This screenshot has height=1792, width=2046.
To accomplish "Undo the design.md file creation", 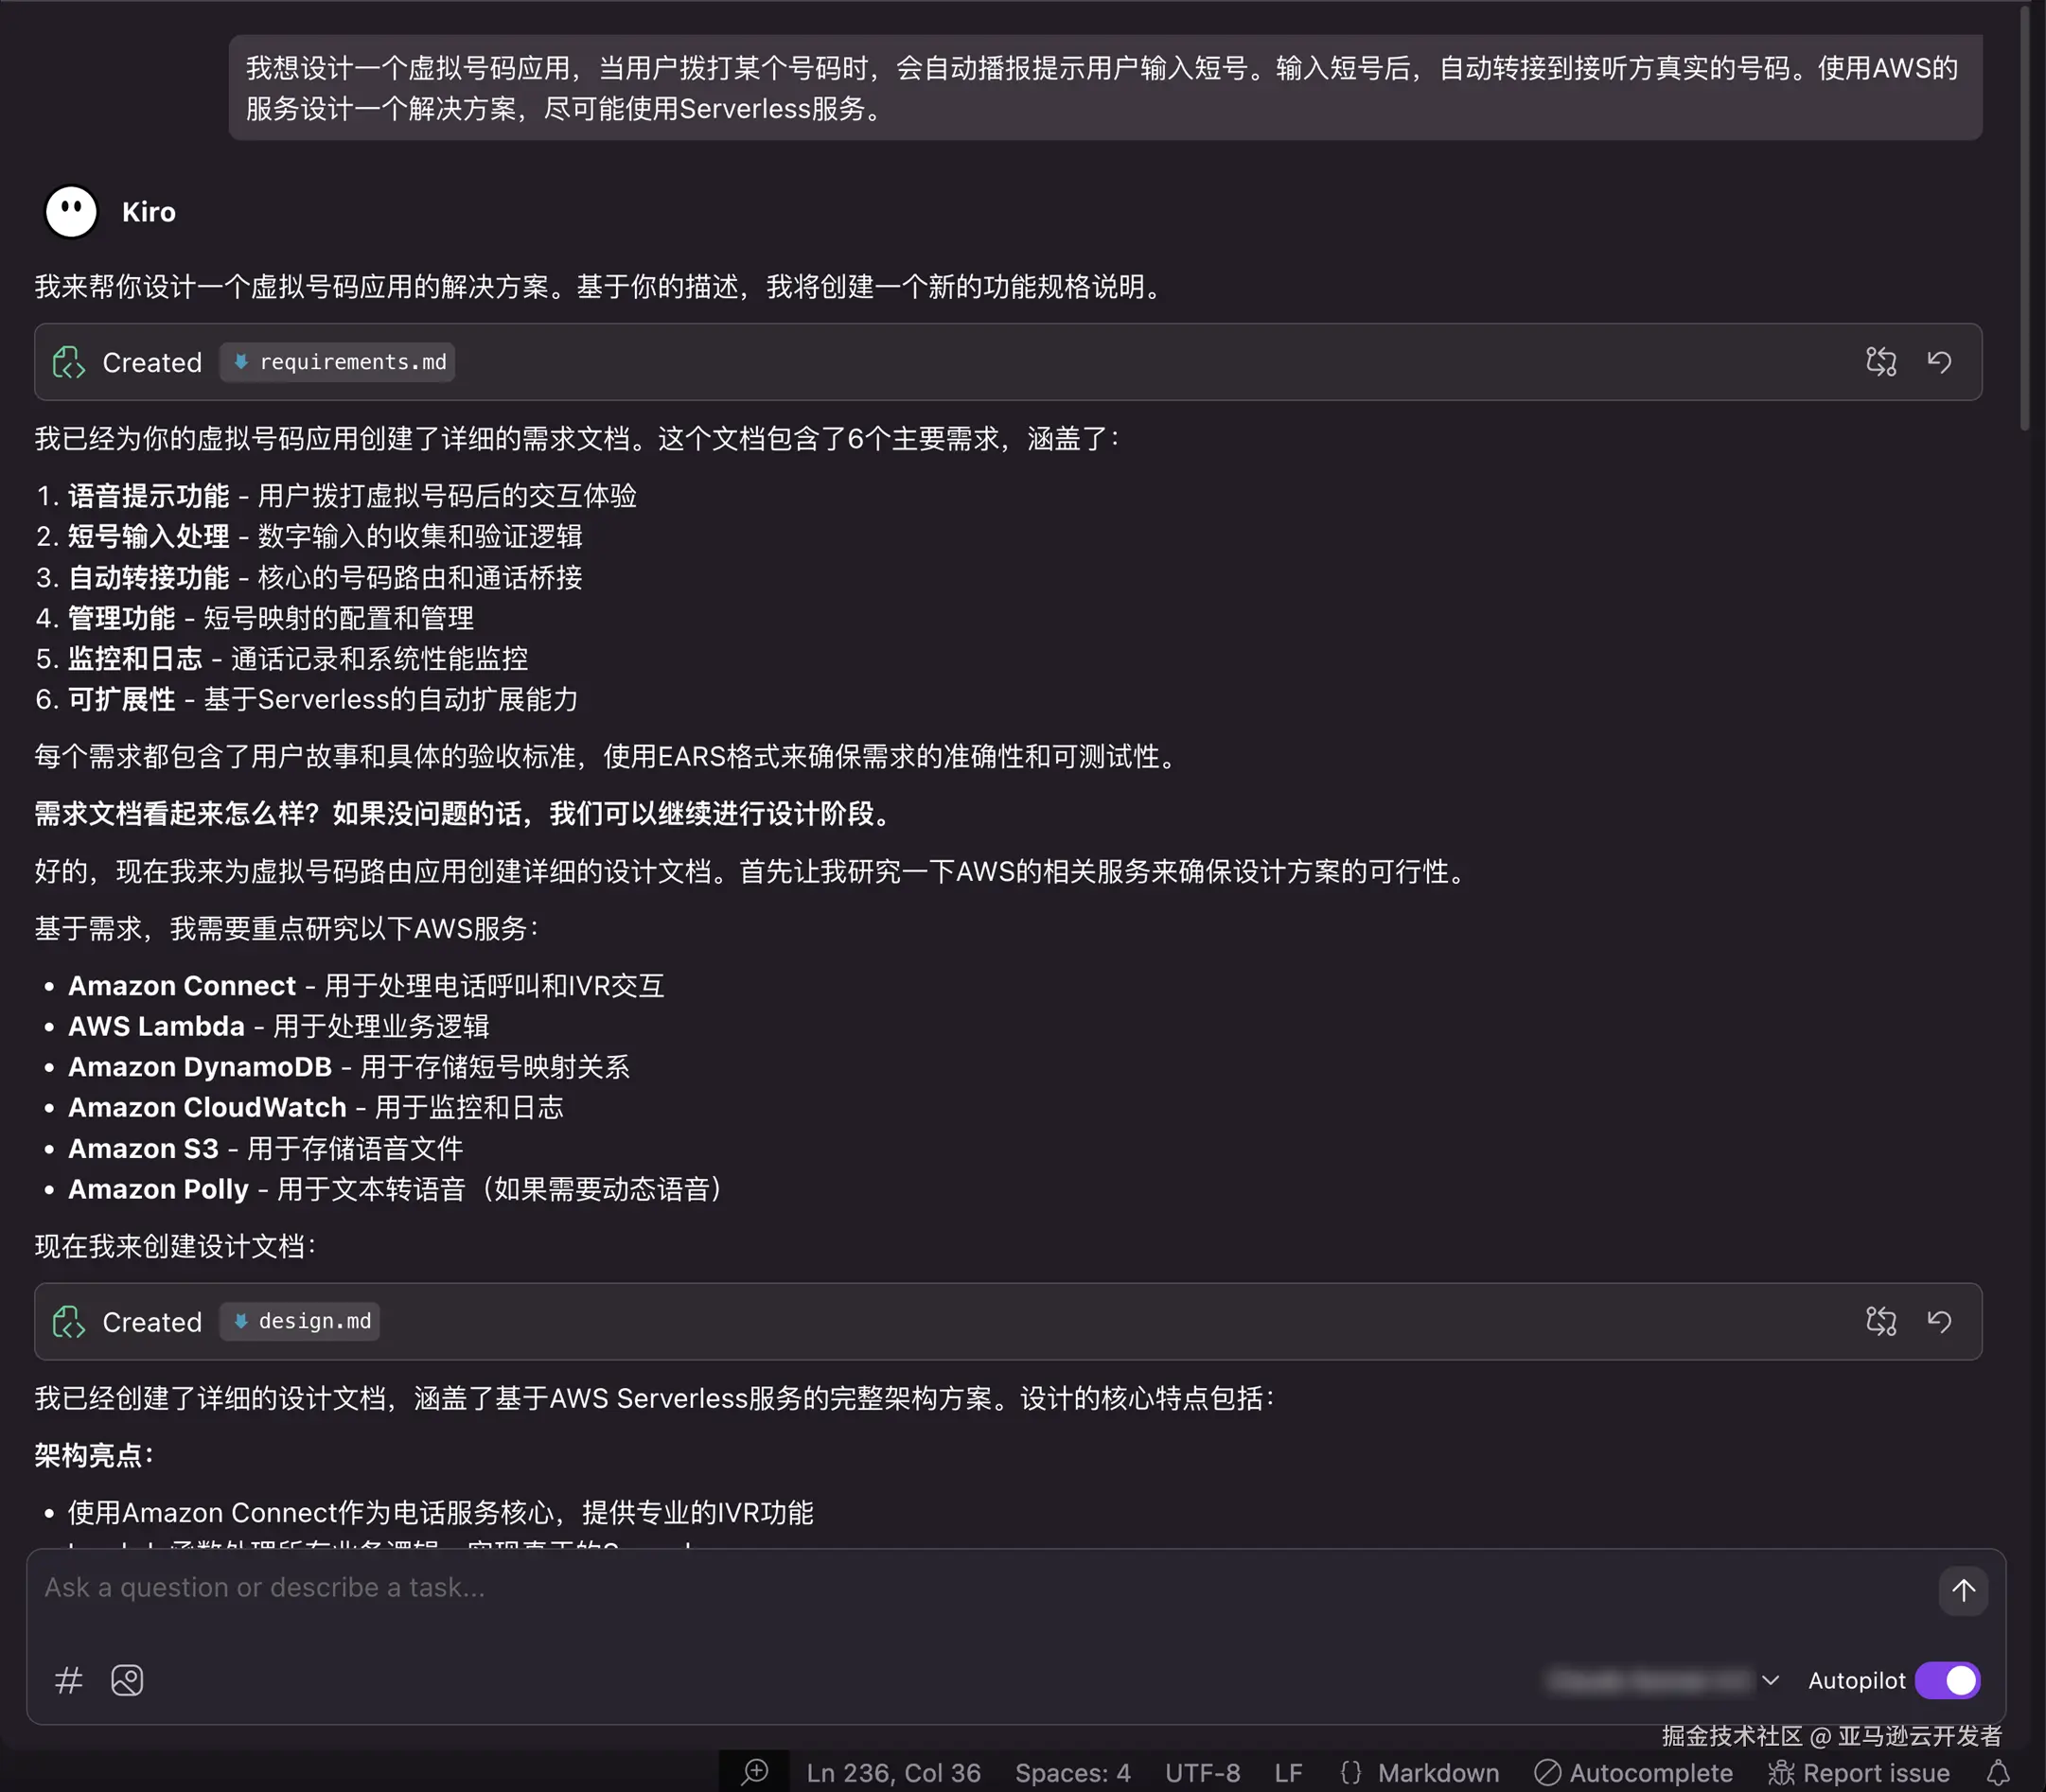I will point(1940,1321).
